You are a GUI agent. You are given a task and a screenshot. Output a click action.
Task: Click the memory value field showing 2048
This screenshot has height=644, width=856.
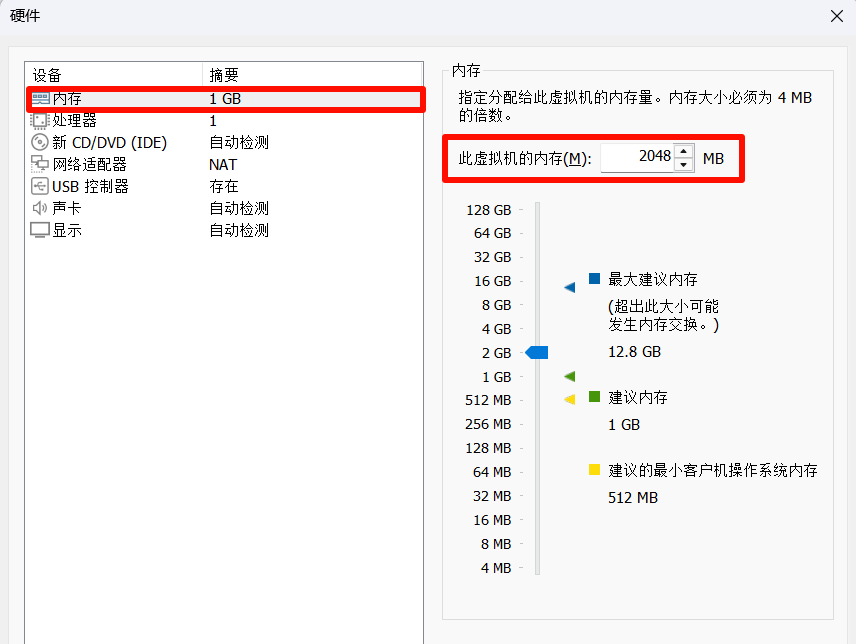pos(637,158)
